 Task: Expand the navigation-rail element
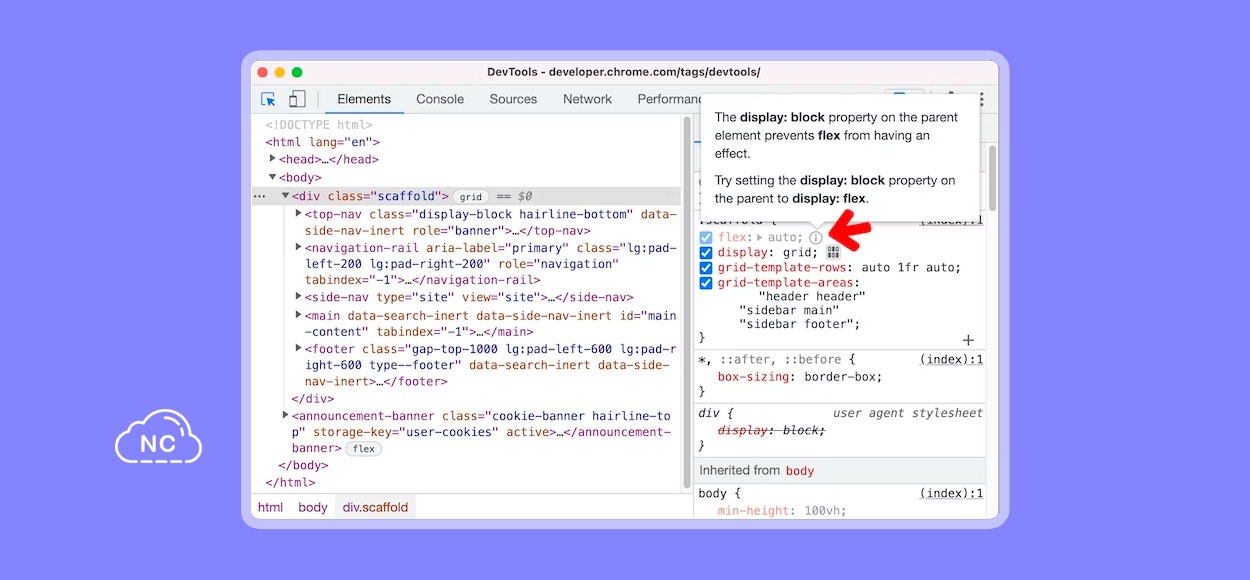click(x=298, y=247)
